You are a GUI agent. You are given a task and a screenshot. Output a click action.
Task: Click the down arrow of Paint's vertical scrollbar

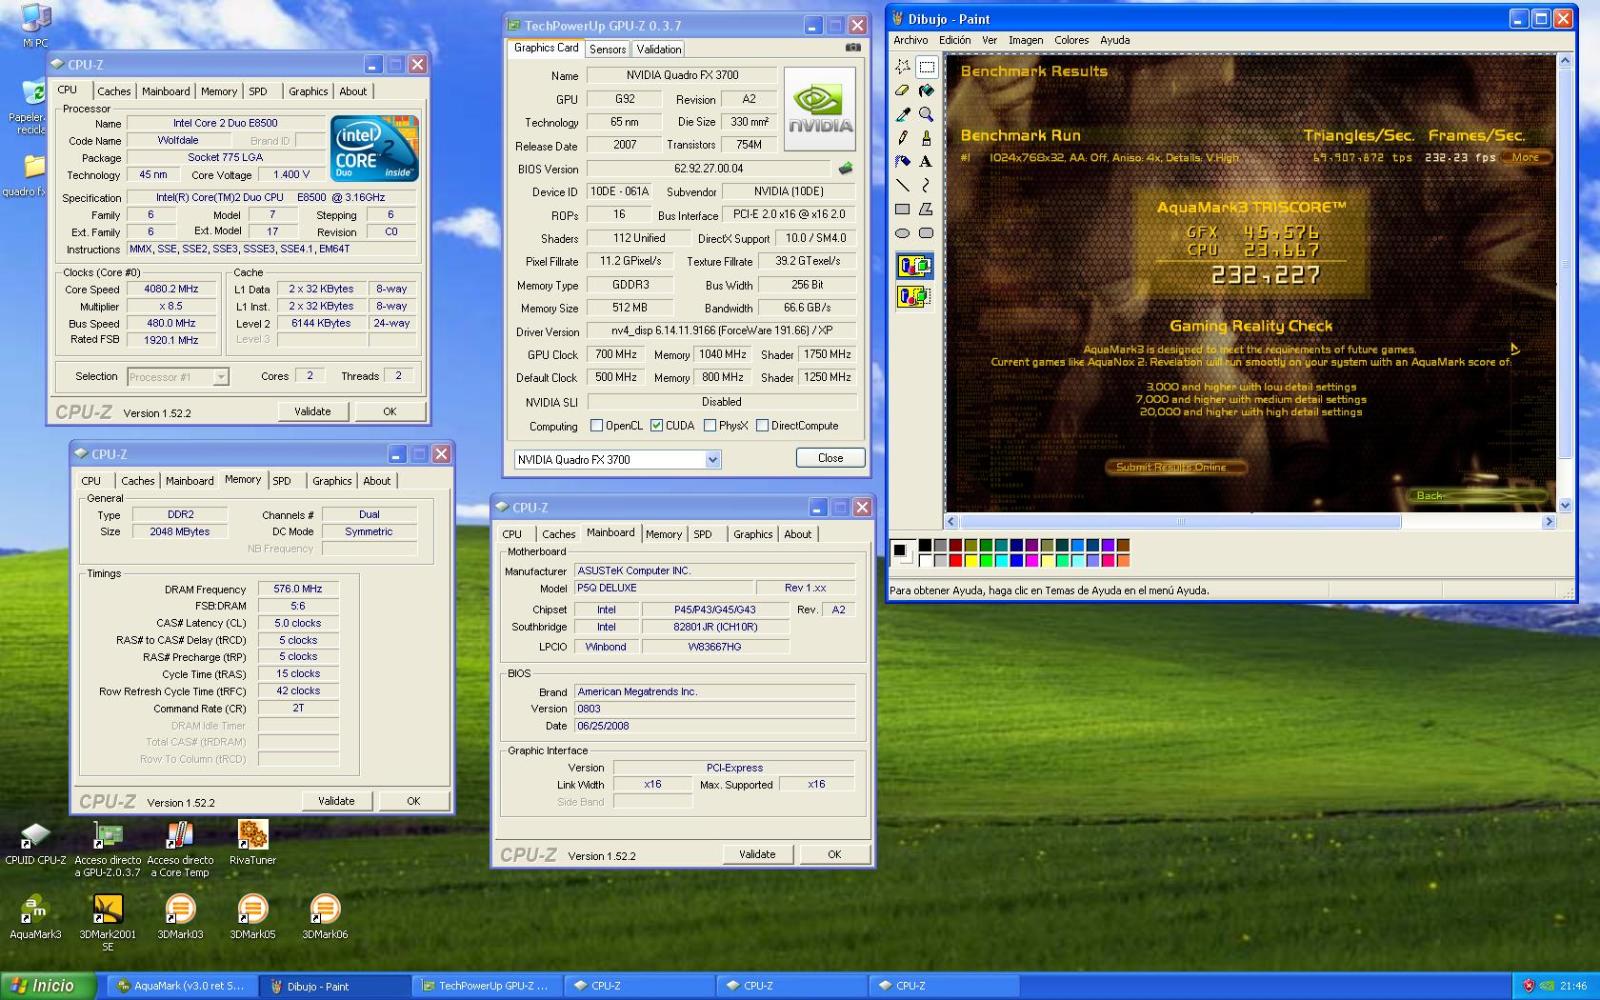point(1565,506)
